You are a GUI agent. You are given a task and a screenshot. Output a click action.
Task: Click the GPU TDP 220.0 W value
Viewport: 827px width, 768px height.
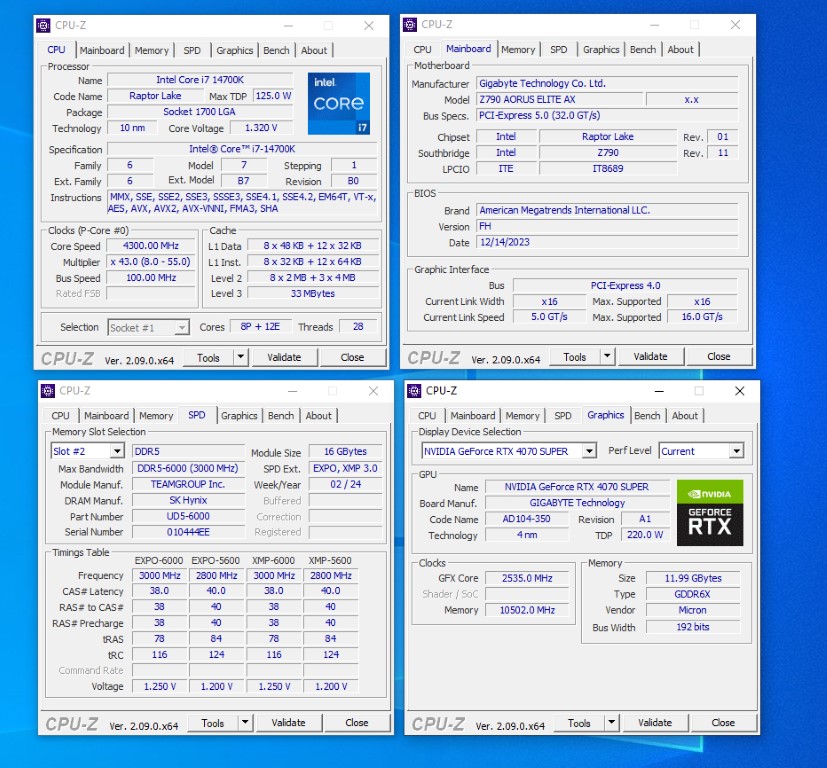[645, 535]
